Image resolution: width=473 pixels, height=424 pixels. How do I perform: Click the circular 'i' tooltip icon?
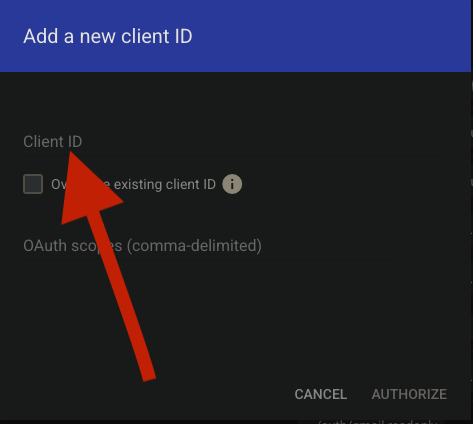[232, 184]
